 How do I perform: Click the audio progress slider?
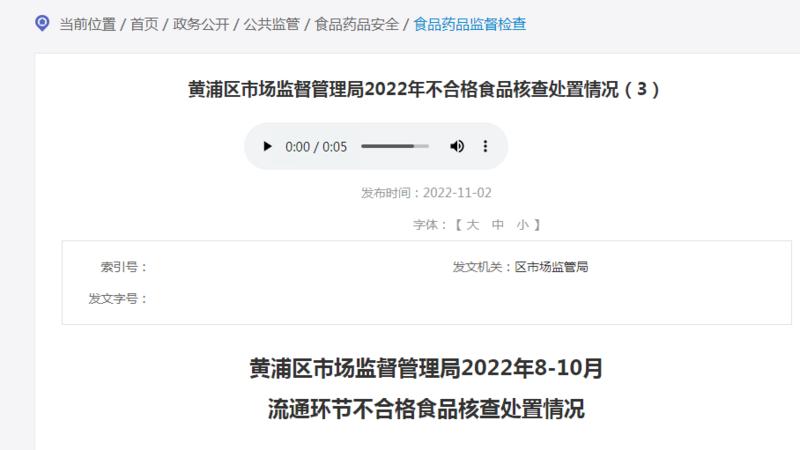pyautogui.click(x=395, y=146)
